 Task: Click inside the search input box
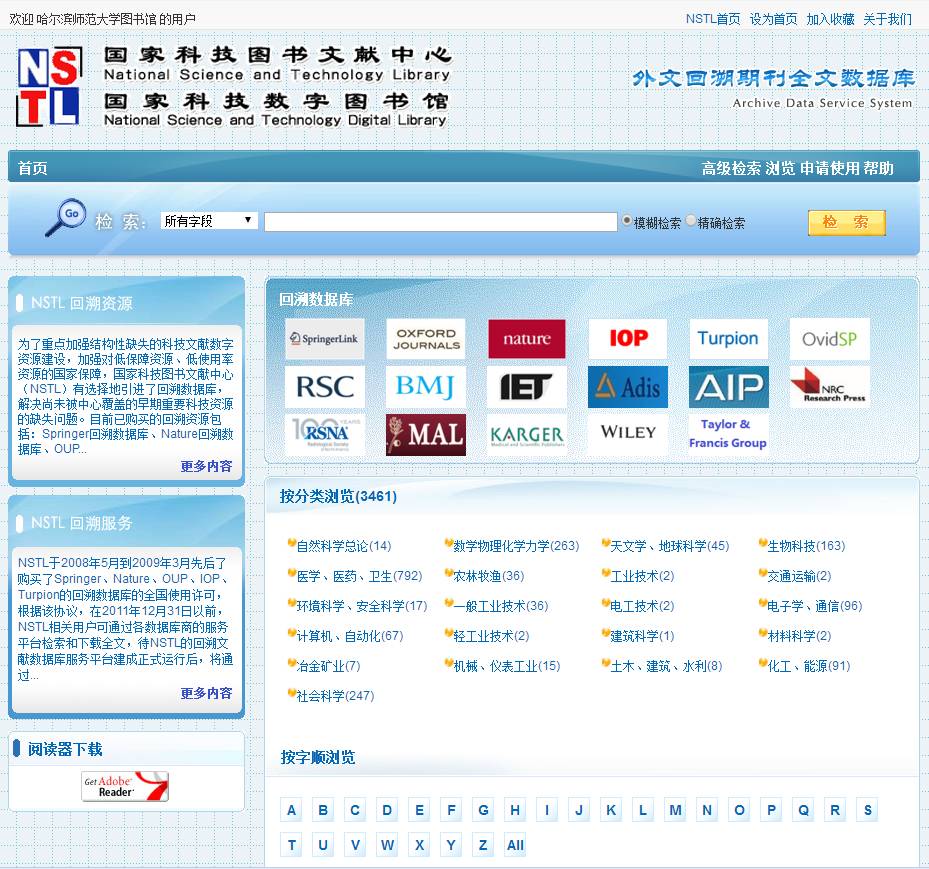440,221
